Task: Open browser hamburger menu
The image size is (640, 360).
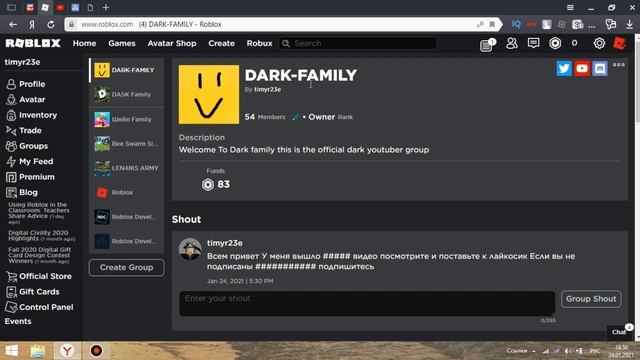Action: click(570, 7)
